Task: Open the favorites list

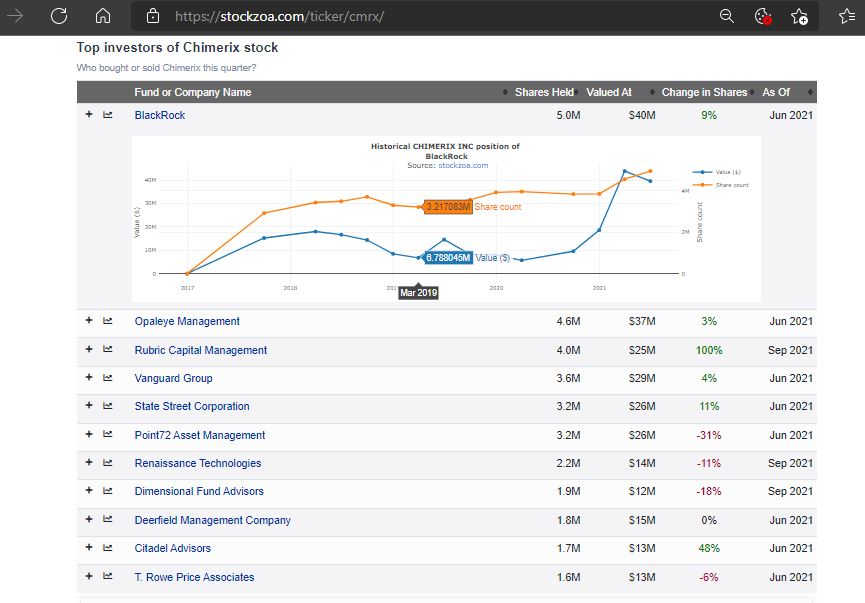Action: coord(847,16)
